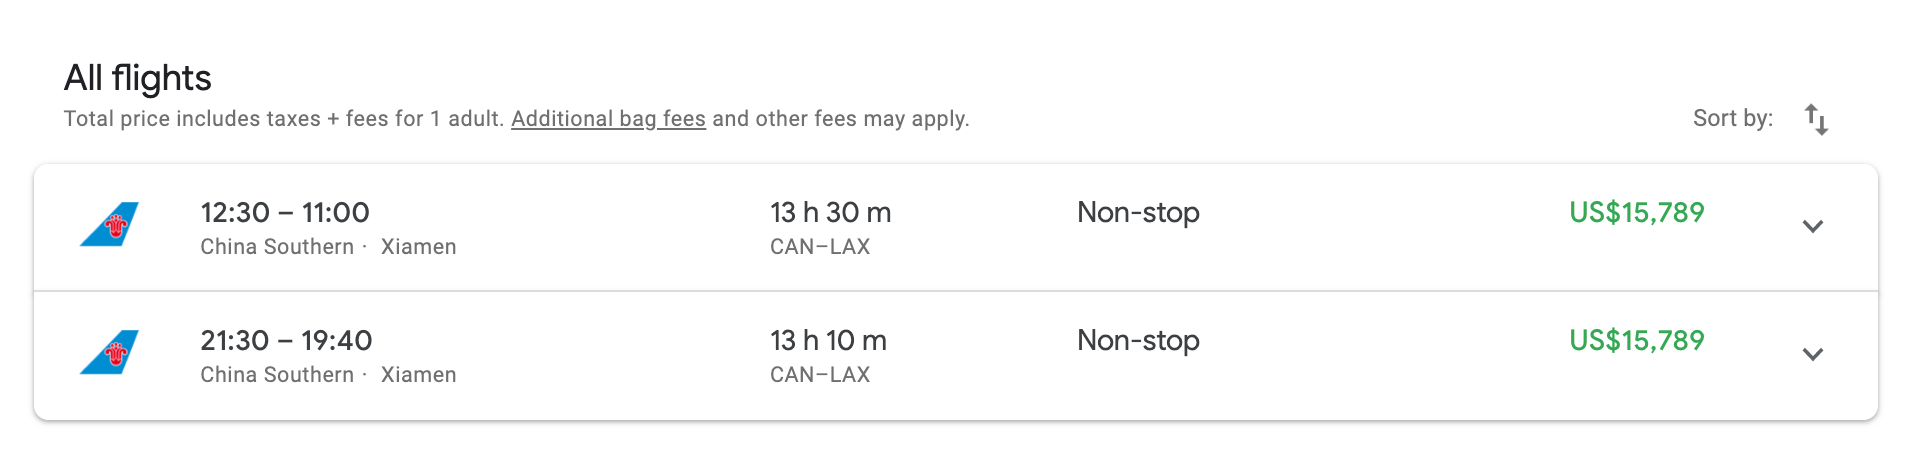This screenshot has height=460, width=1916.
Task: Click China Southern · Xiamen on second flight
Action: [x=328, y=375]
